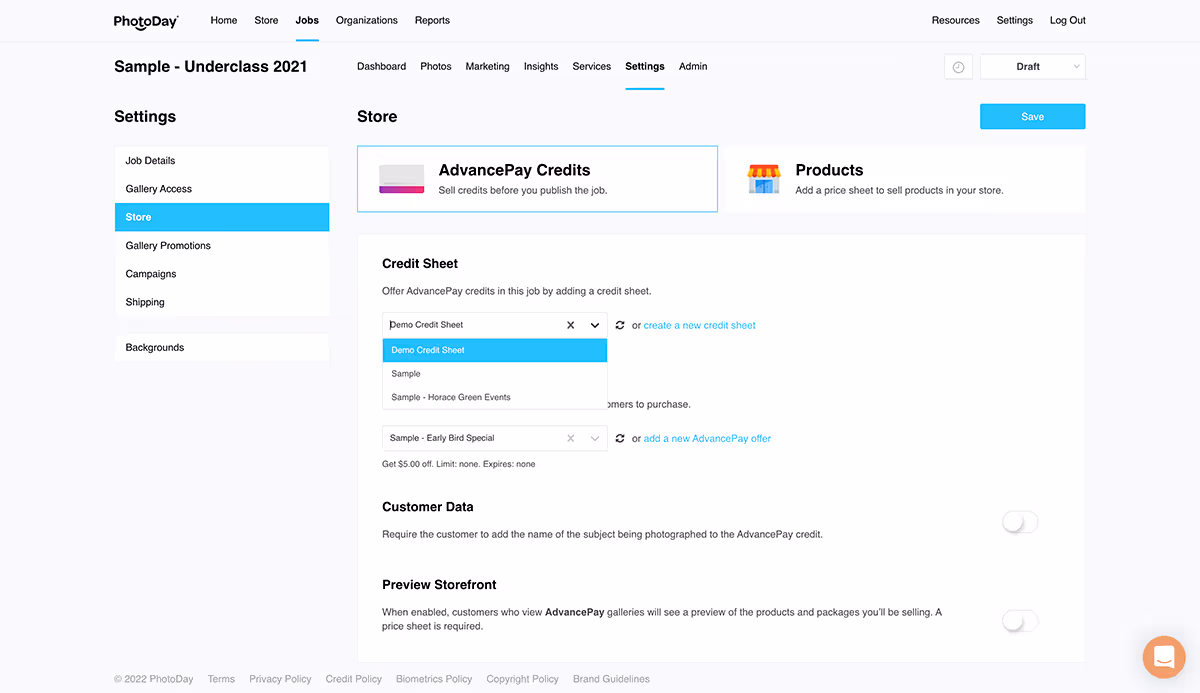Viewport: 1200px width, 693px height.
Task: Open Backgrounds settings
Action: [222, 347]
